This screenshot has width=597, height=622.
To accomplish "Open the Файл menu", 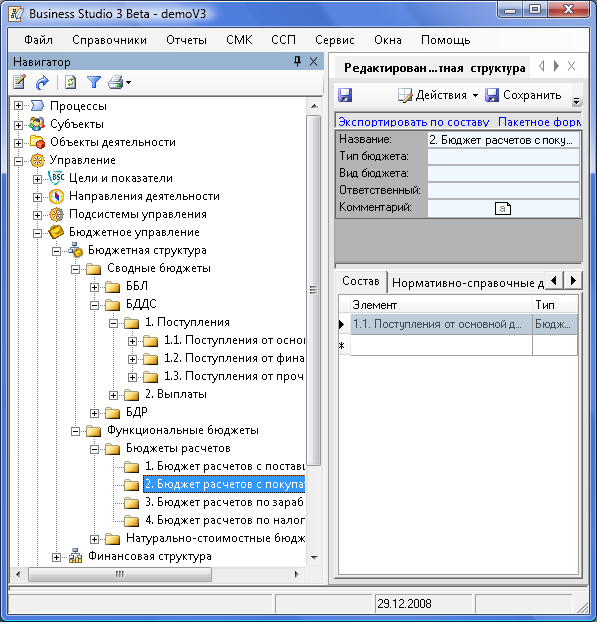I will (38, 40).
